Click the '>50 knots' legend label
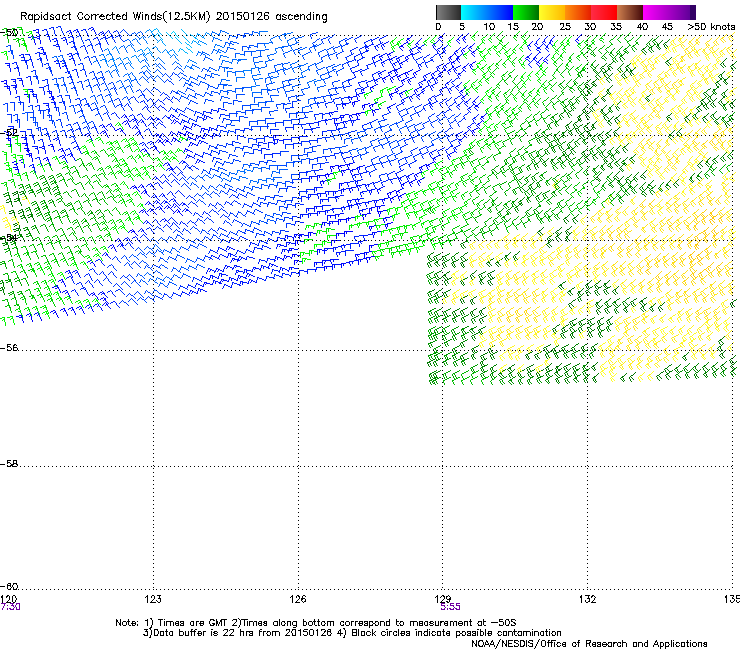Viewport: 740px width, 650px height. click(711, 27)
